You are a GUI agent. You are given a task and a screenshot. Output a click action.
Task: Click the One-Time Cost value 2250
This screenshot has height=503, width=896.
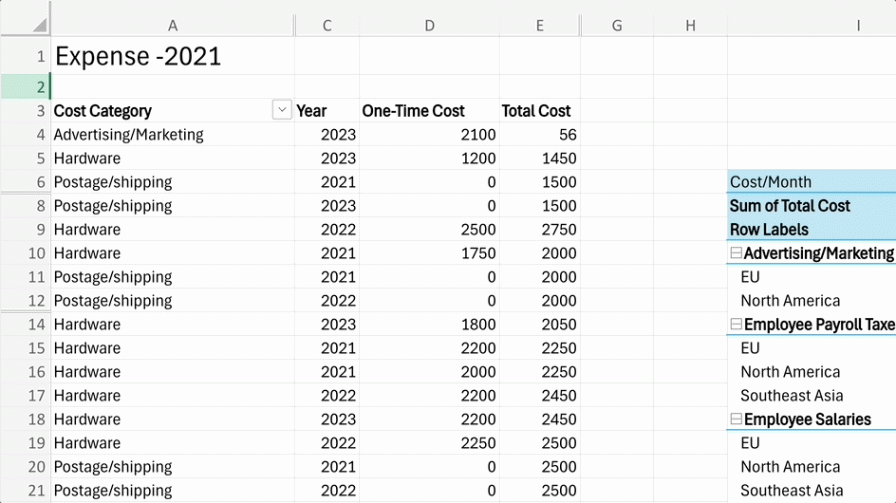click(429, 443)
